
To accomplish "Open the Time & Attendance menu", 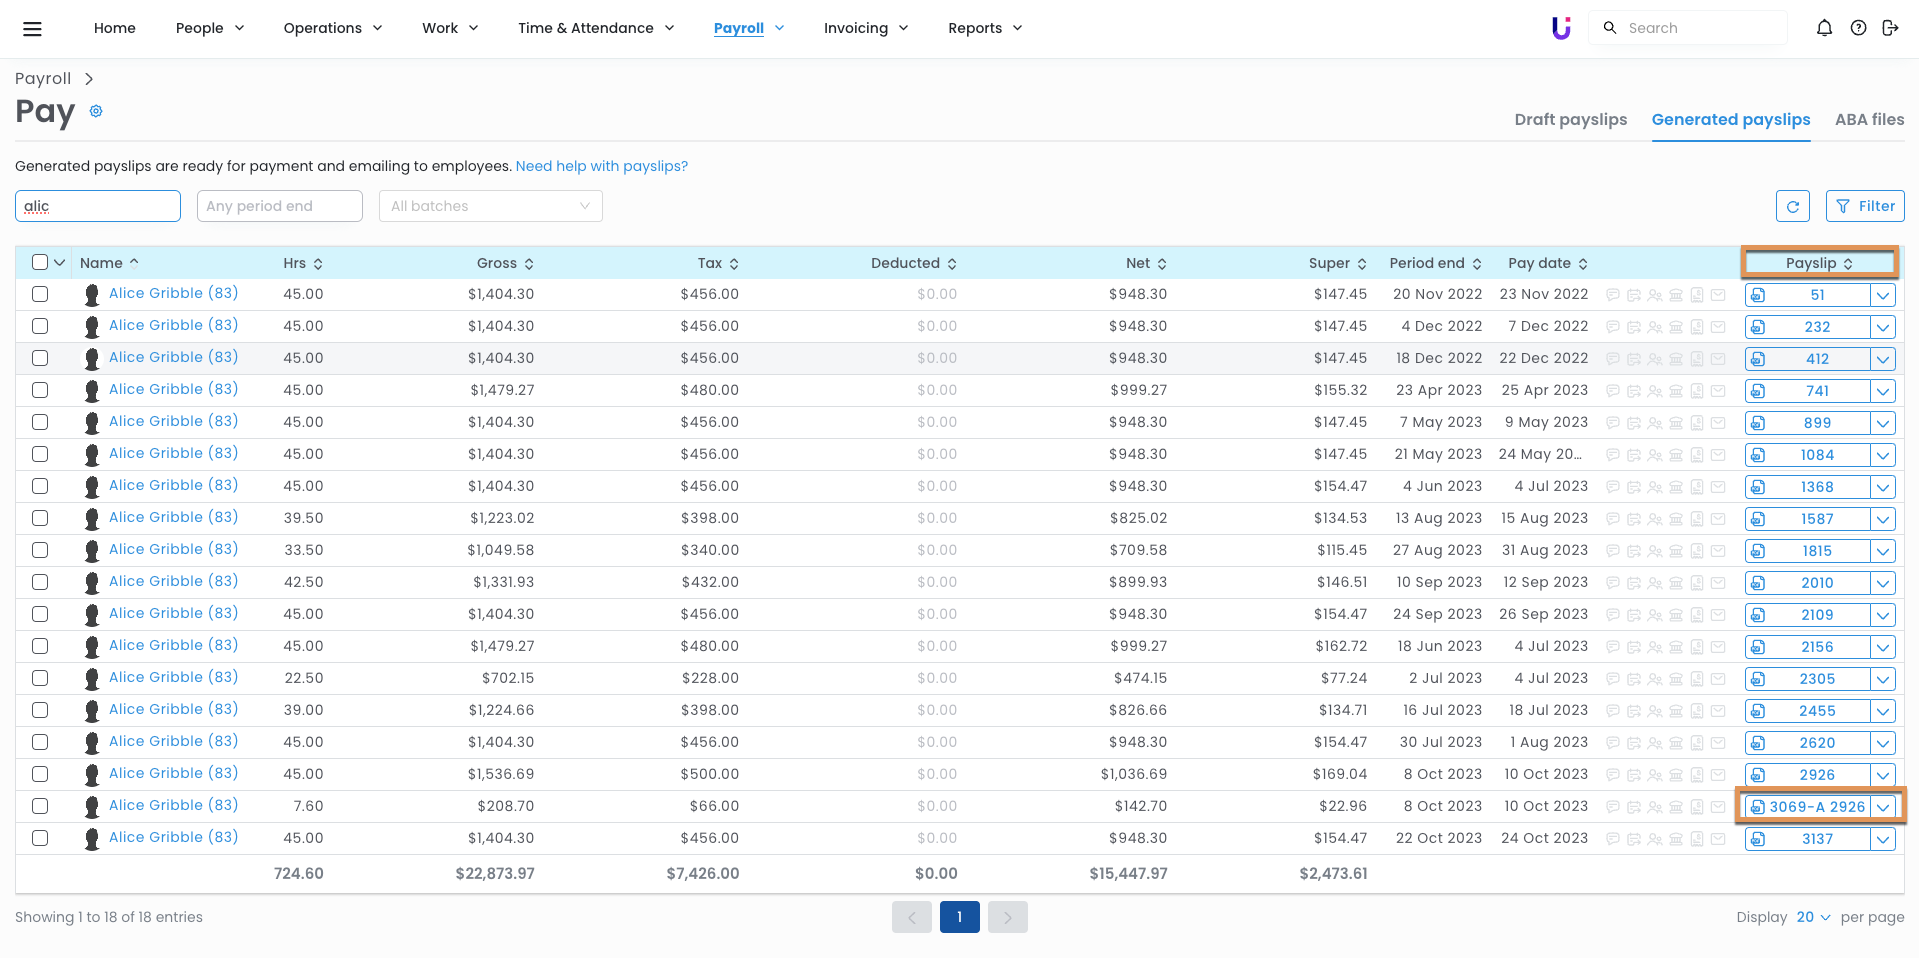I will pos(596,28).
